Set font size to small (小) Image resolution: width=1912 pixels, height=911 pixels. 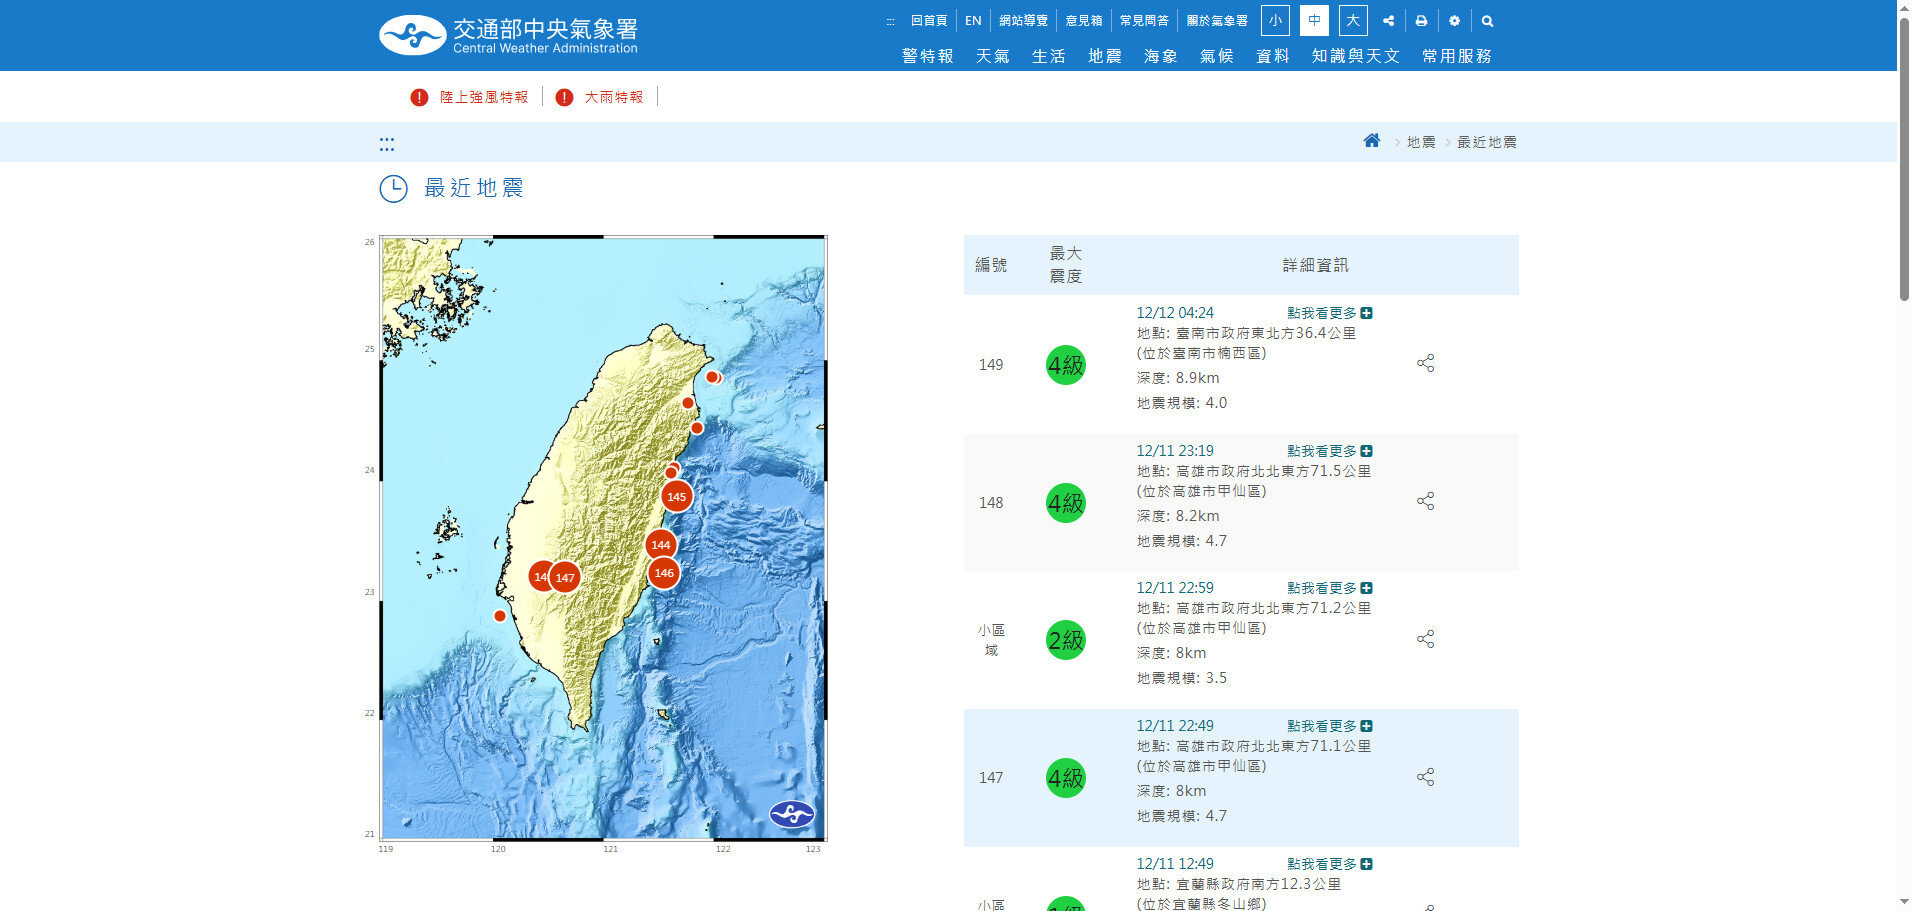point(1275,21)
